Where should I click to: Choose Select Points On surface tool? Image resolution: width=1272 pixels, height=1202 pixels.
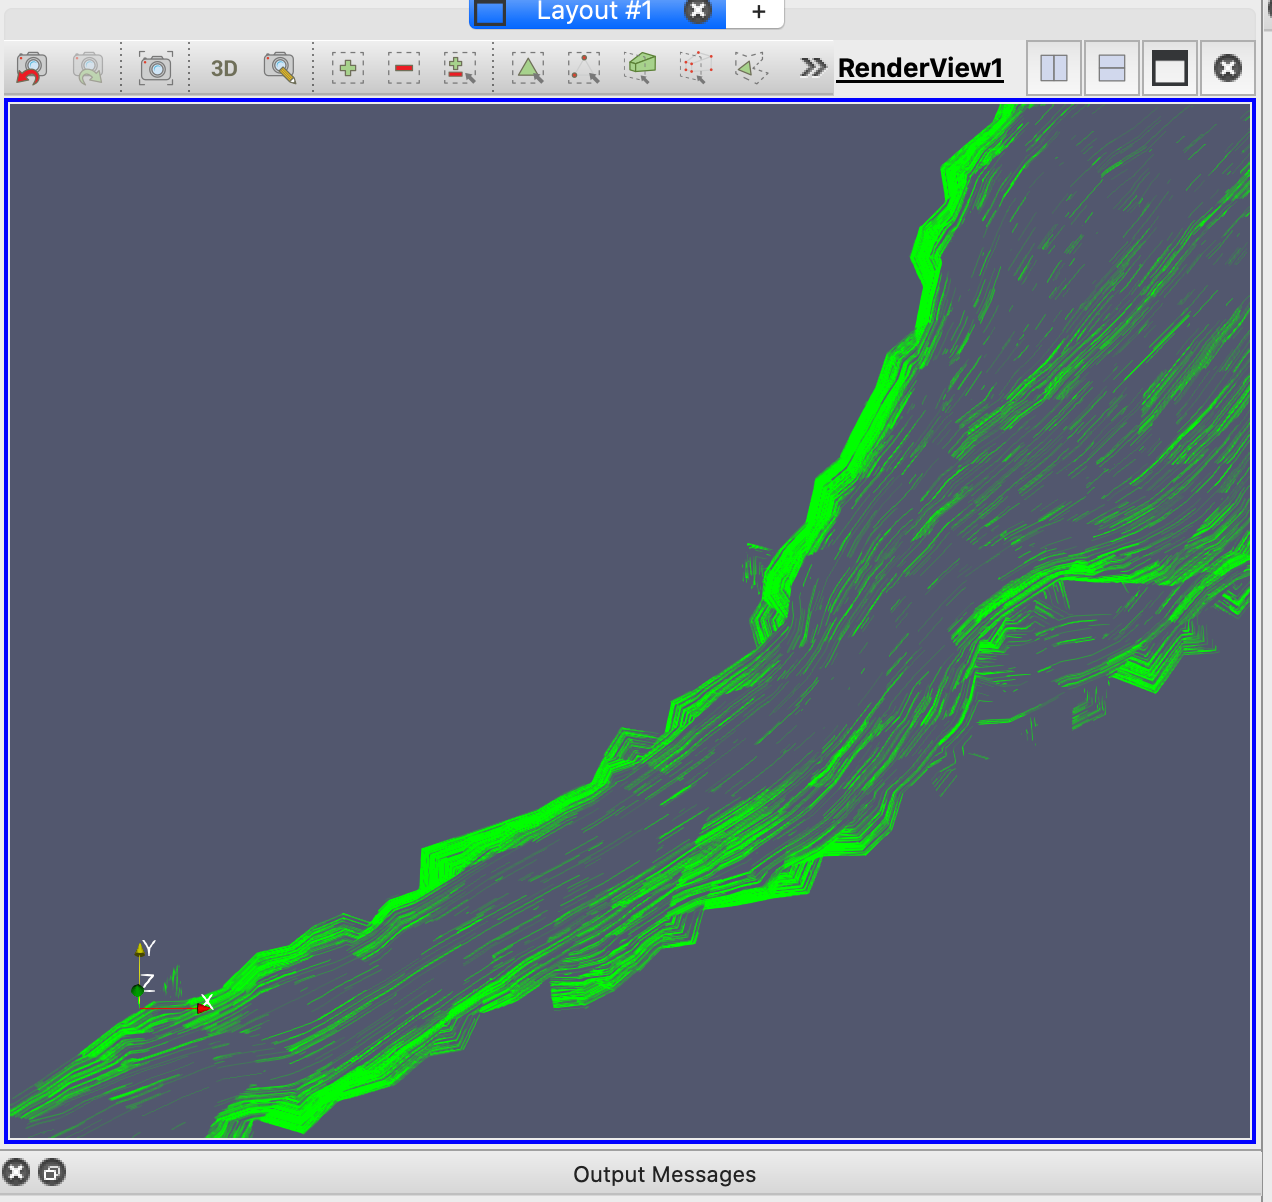[x=584, y=69]
